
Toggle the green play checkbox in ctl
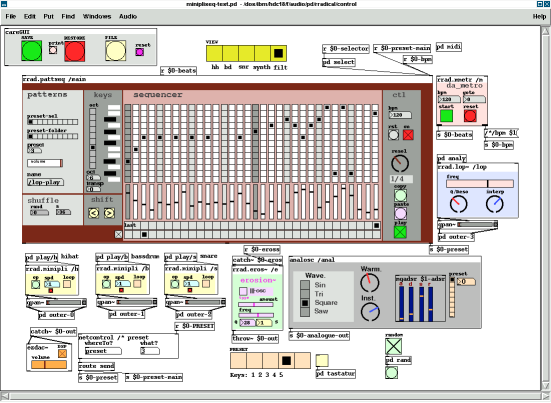click(x=400, y=232)
